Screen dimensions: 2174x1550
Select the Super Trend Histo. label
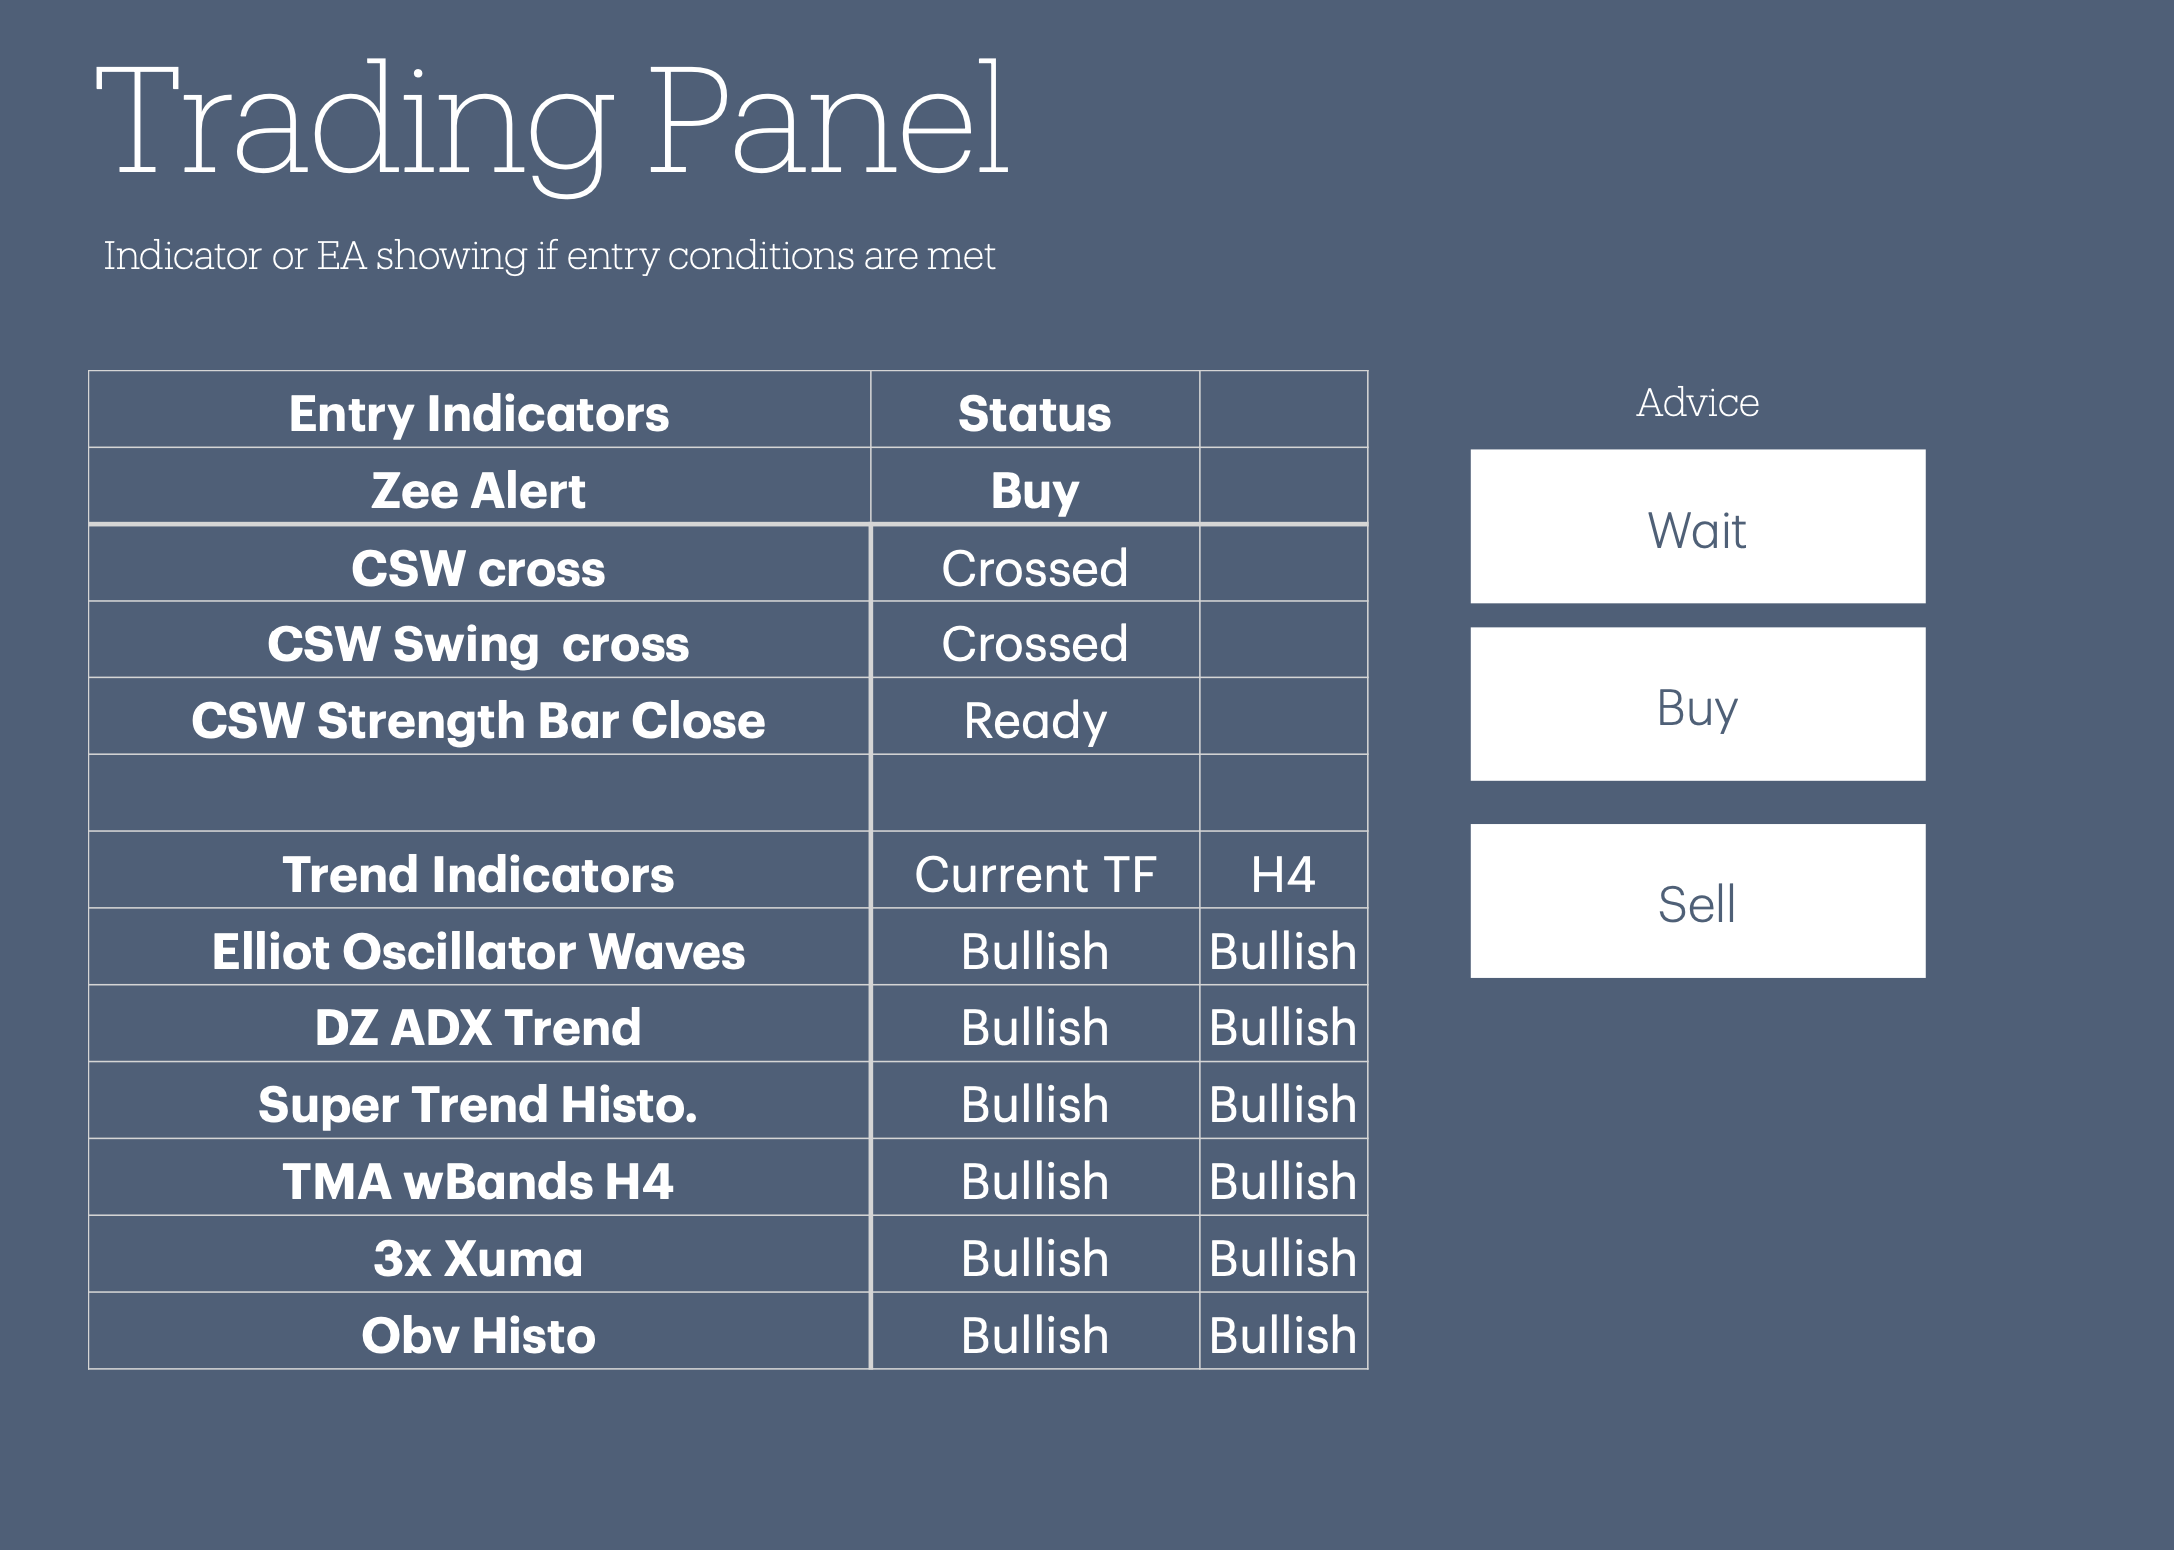pos(478,1104)
